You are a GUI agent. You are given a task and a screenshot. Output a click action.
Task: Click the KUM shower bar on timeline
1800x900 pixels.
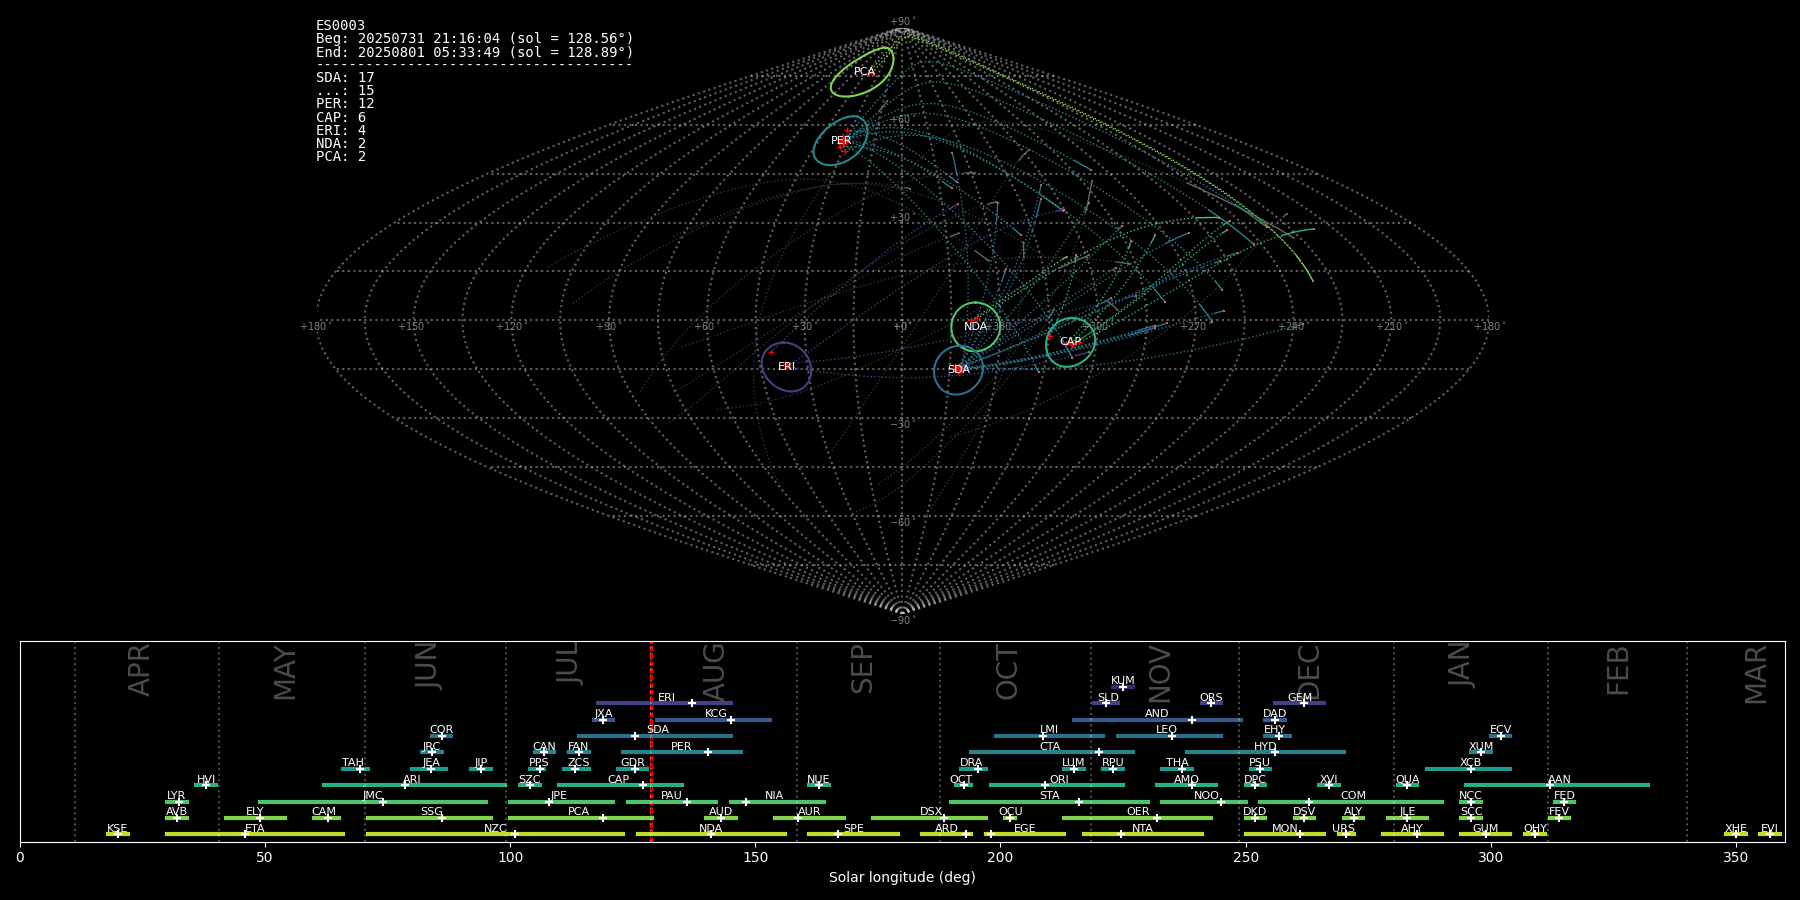pyautogui.click(x=1123, y=687)
